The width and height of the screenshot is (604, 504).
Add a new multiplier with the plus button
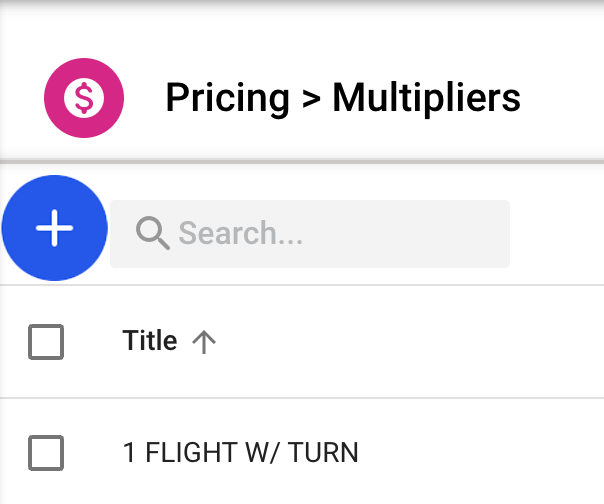tap(54, 228)
